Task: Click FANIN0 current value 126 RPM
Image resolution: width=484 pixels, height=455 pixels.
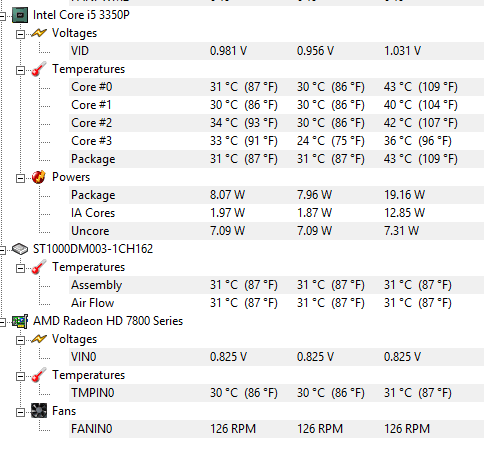Action: 233,429
